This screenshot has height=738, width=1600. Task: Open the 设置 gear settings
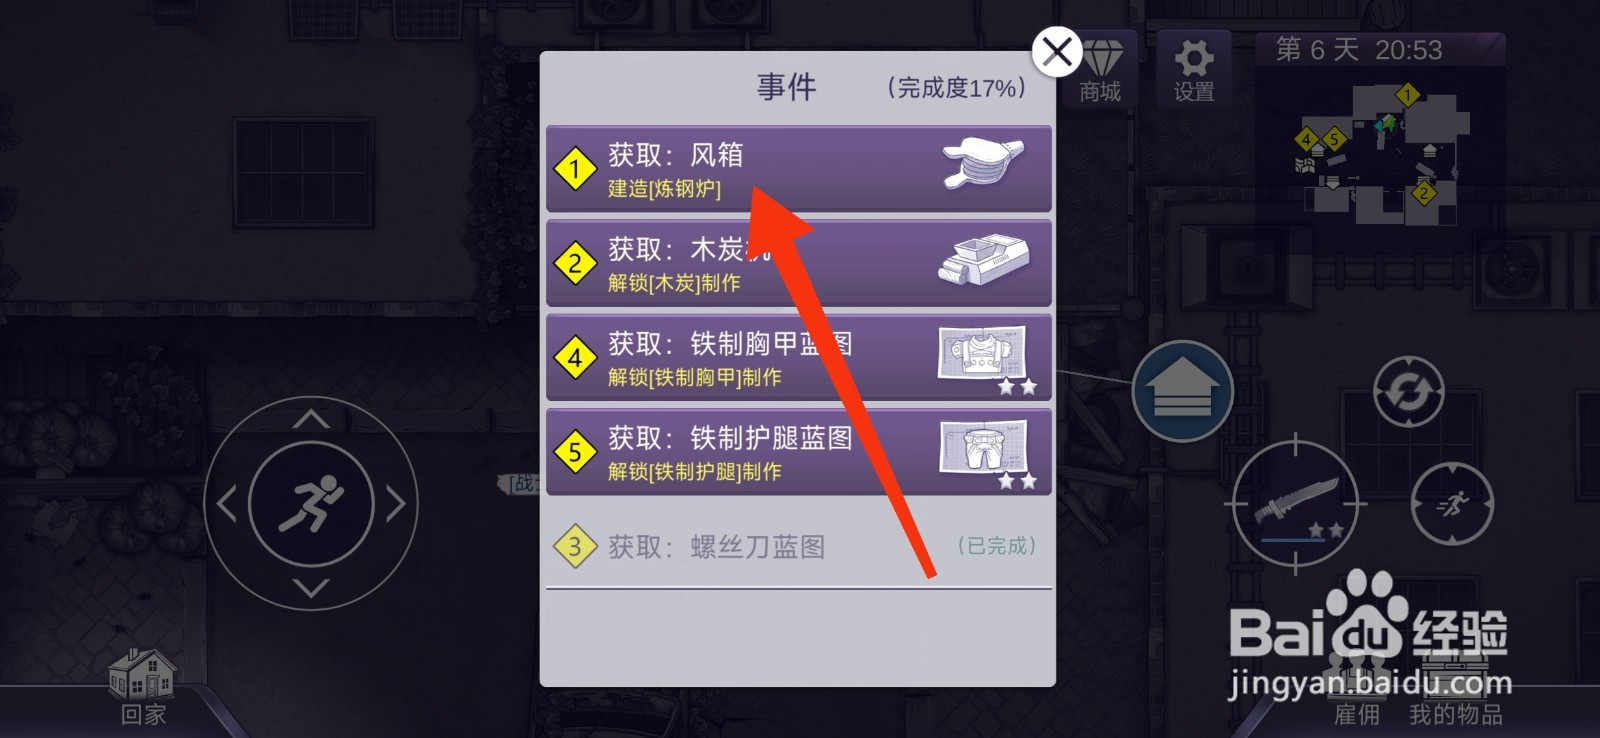[1194, 68]
